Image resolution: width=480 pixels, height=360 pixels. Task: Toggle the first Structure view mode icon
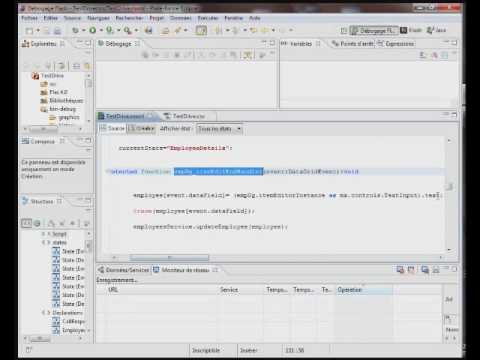pyautogui.click(x=27, y=223)
